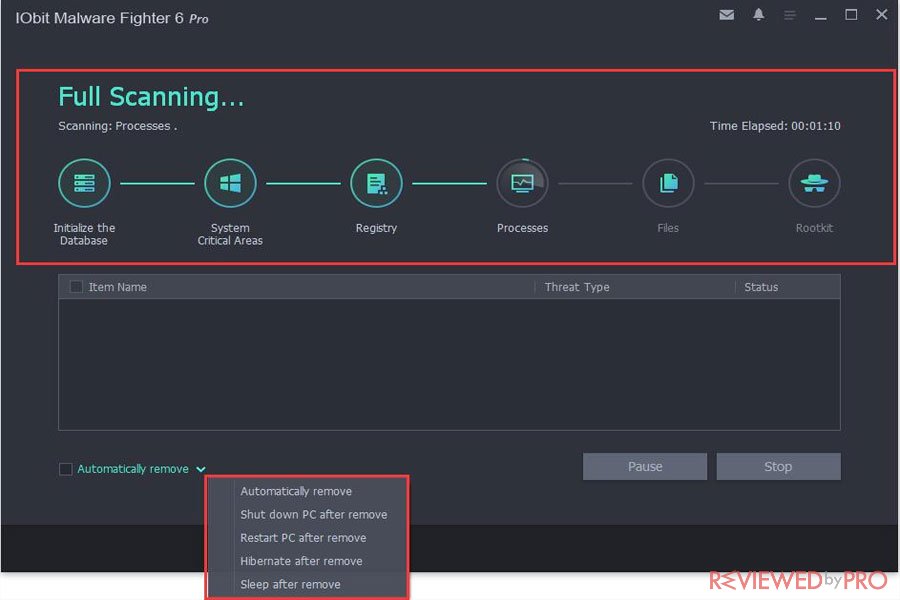Minimize the IObit Malware Fighter window
900x600 pixels.
(821, 16)
